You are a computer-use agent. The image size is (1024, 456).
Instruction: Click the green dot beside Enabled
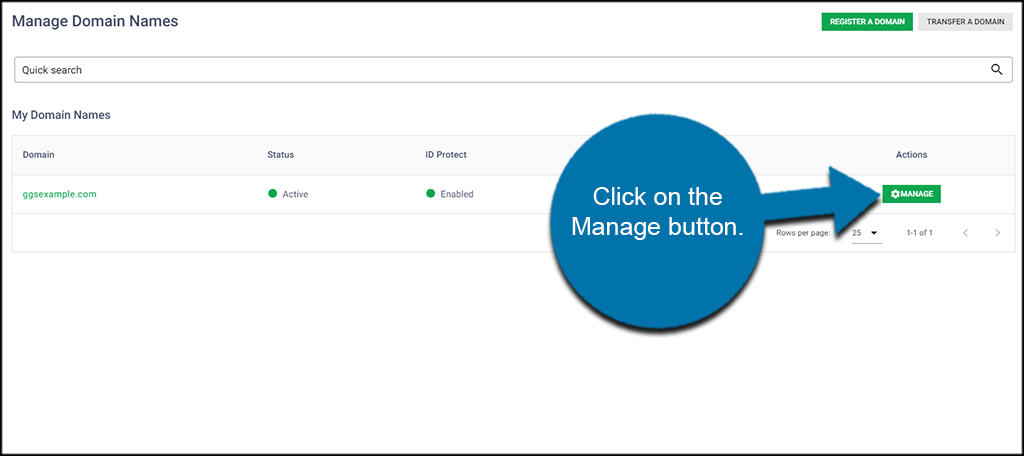click(430, 193)
